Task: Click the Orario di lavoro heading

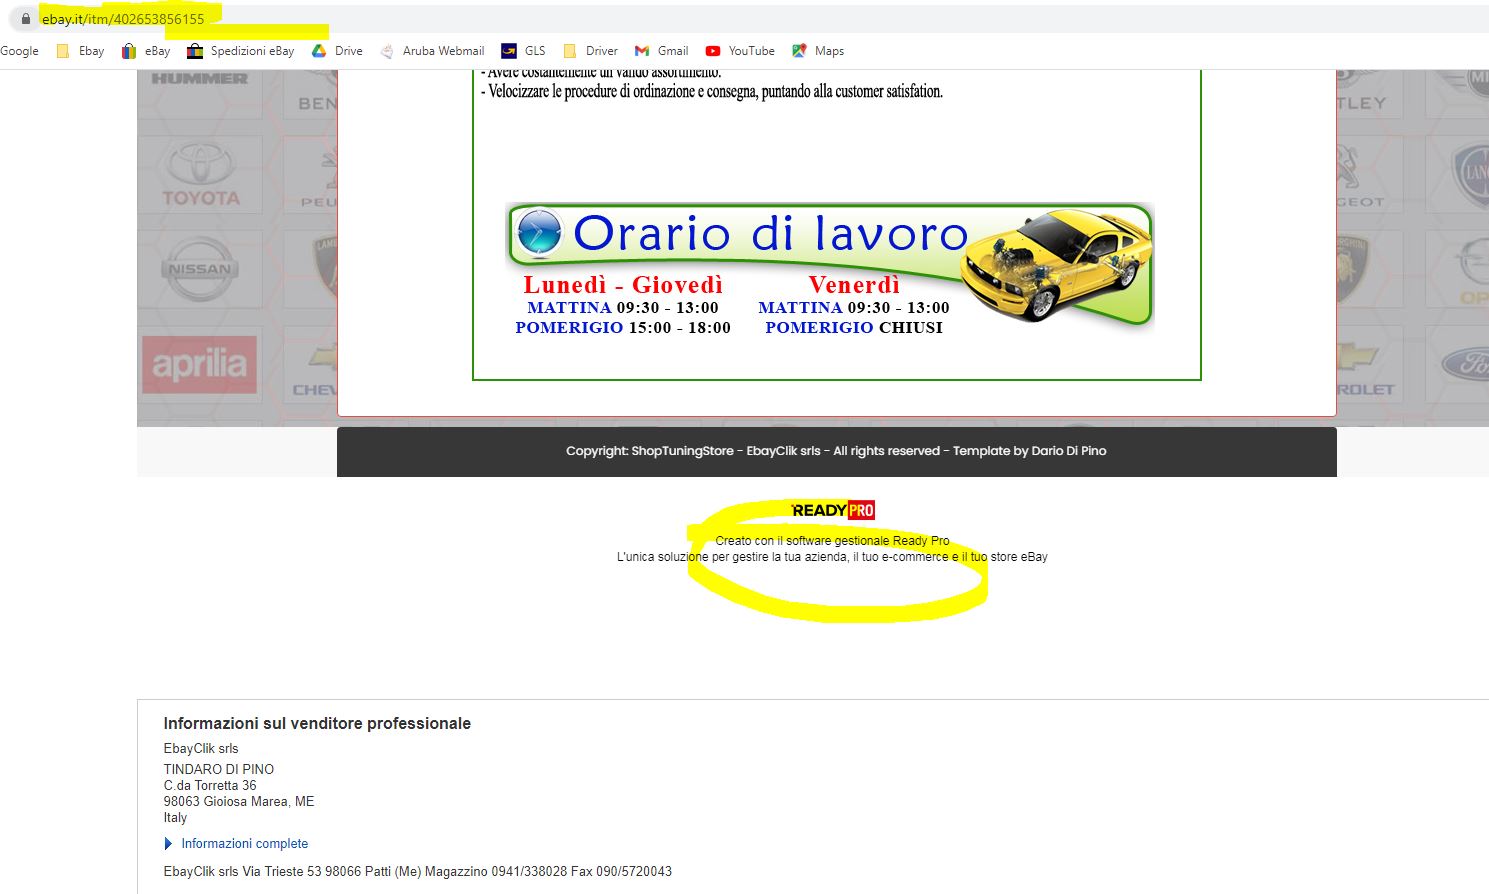Action: pos(770,233)
